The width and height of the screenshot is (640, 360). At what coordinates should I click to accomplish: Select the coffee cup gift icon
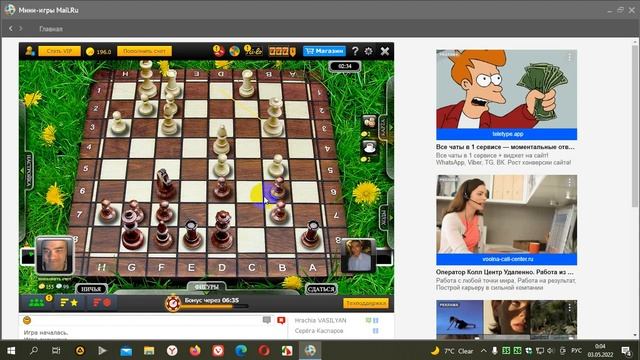[x=369, y=147]
